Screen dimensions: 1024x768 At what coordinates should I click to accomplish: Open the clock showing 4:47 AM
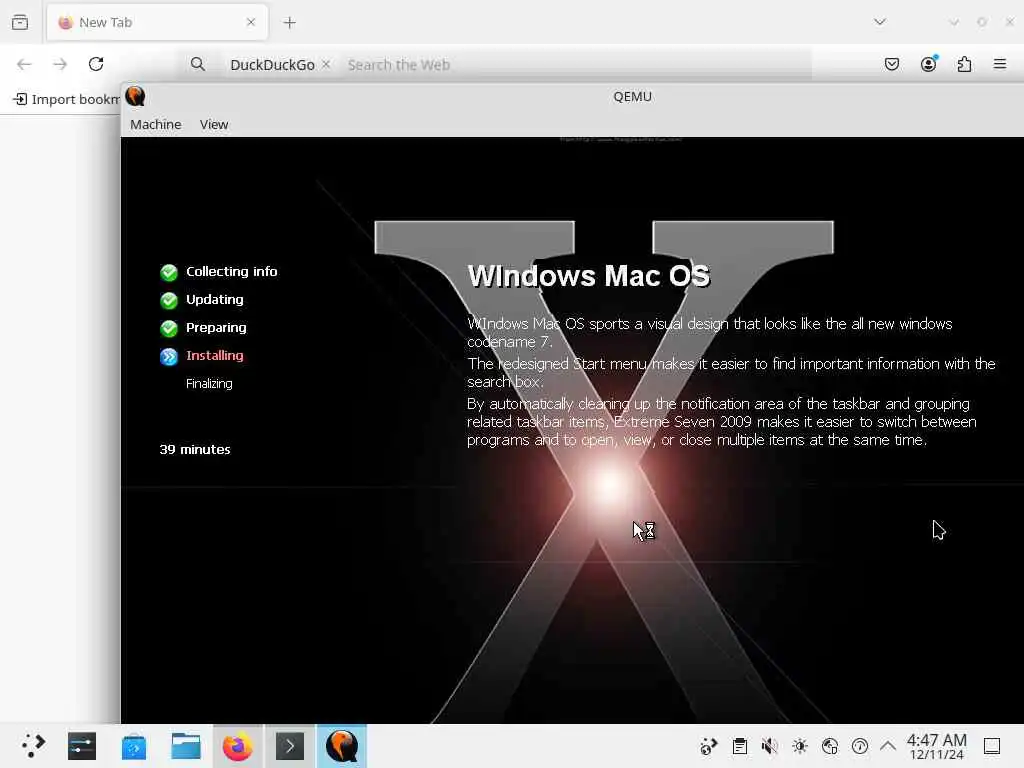pos(936,746)
